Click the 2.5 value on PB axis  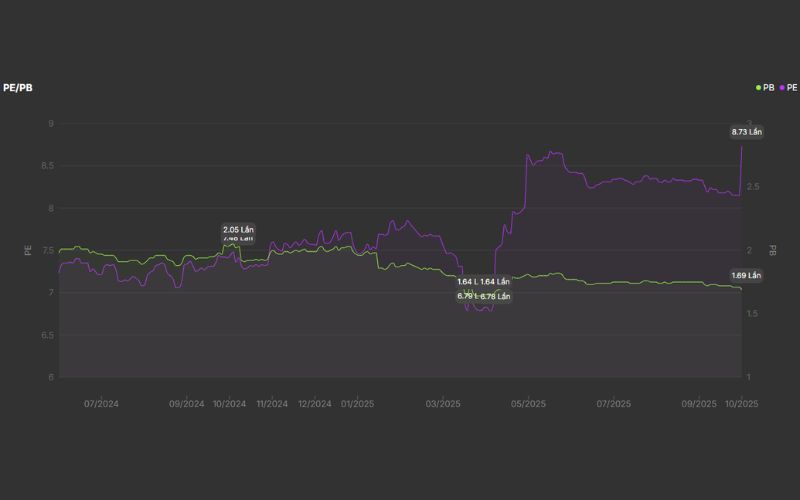click(x=754, y=187)
